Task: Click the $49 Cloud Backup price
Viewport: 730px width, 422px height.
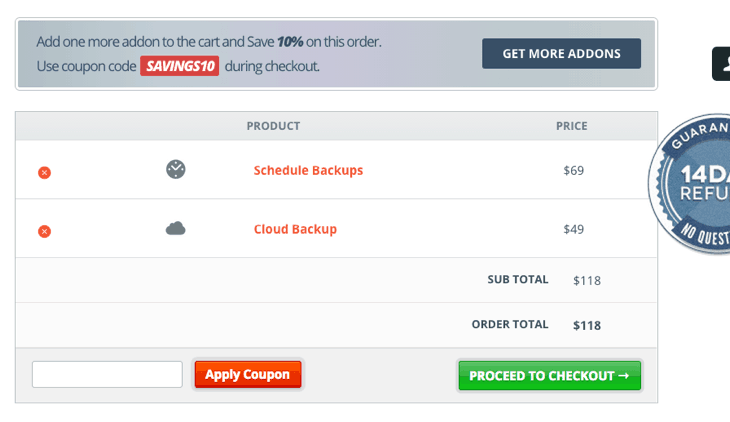Action: 573,229
